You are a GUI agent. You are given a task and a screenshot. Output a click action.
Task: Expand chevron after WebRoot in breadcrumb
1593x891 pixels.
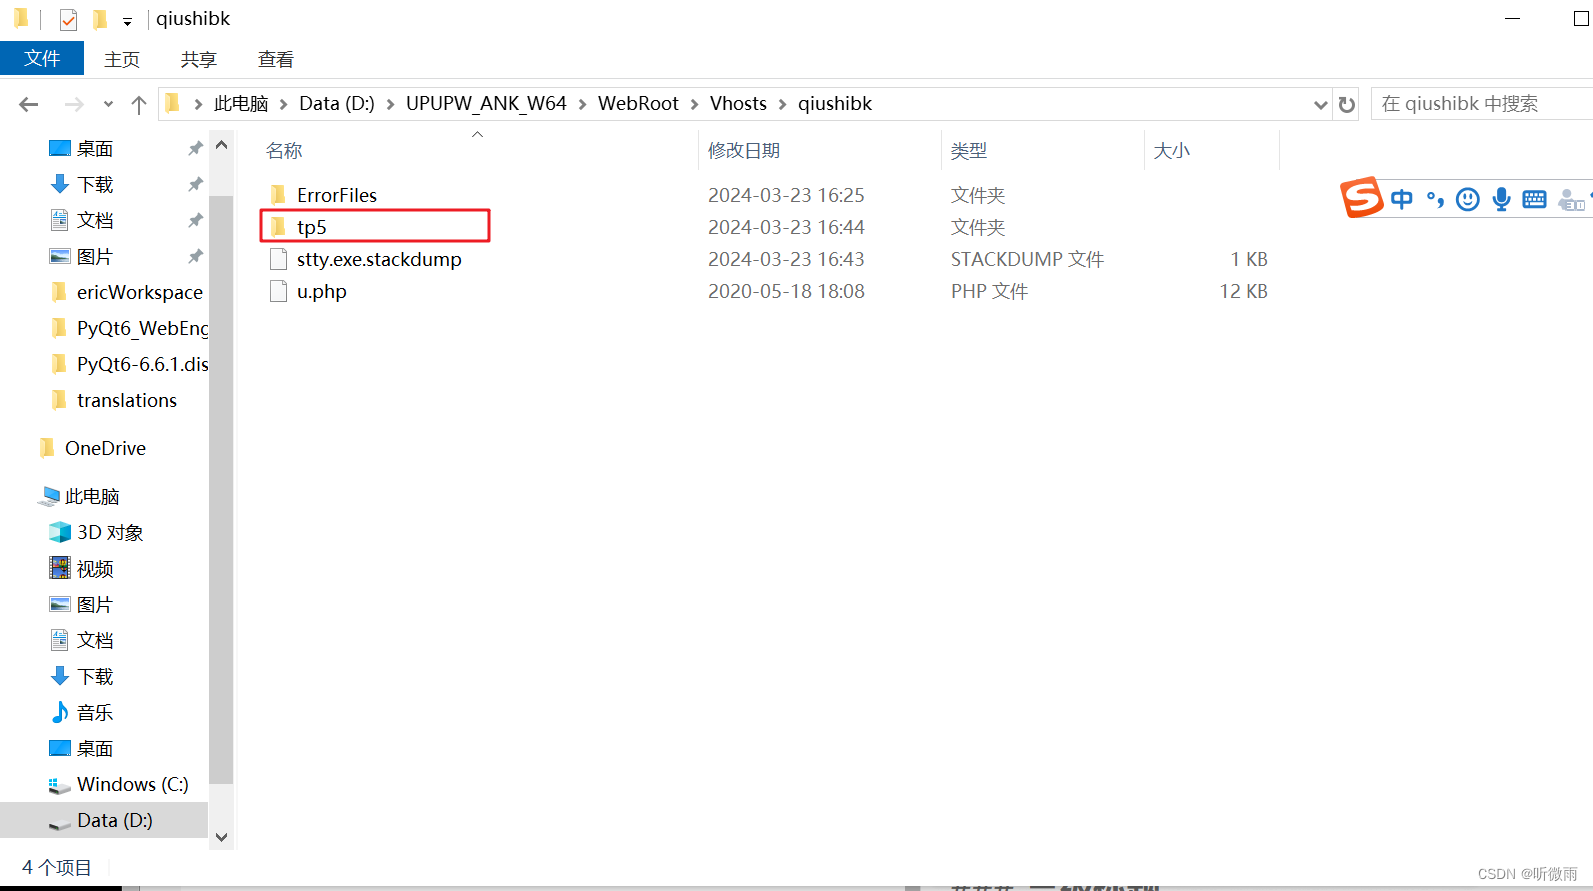point(694,104)
